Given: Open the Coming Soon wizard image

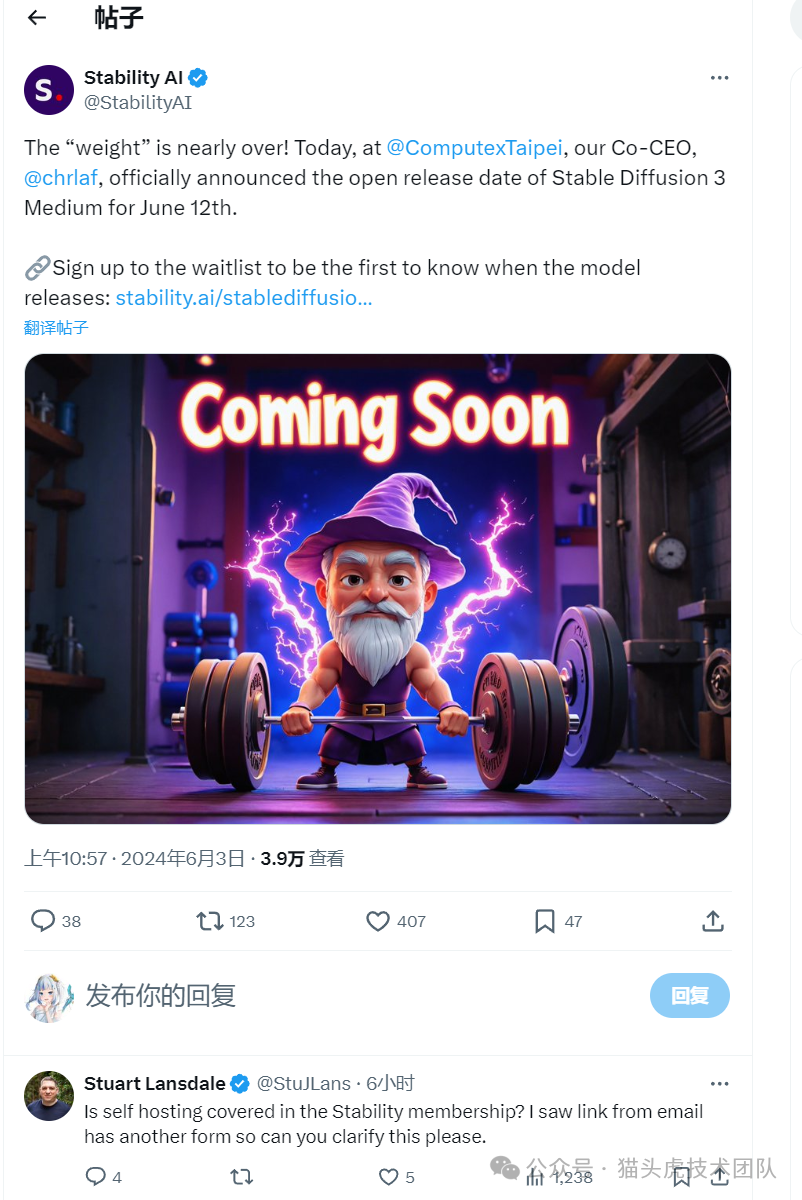Looking at the screenshot, I should (378, 589).
